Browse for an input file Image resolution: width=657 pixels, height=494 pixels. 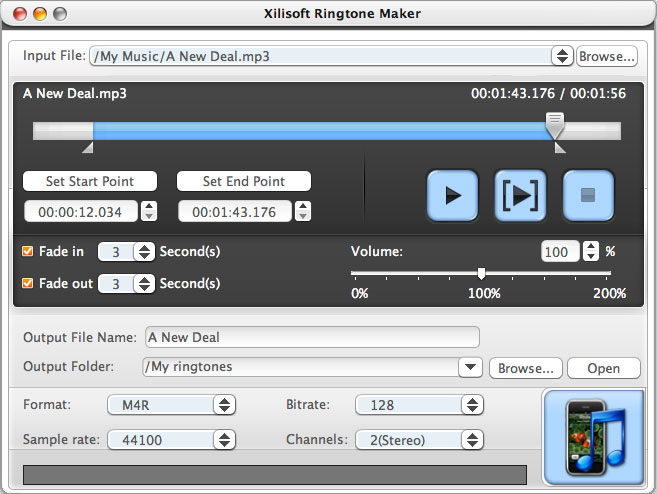coord(606,56)
